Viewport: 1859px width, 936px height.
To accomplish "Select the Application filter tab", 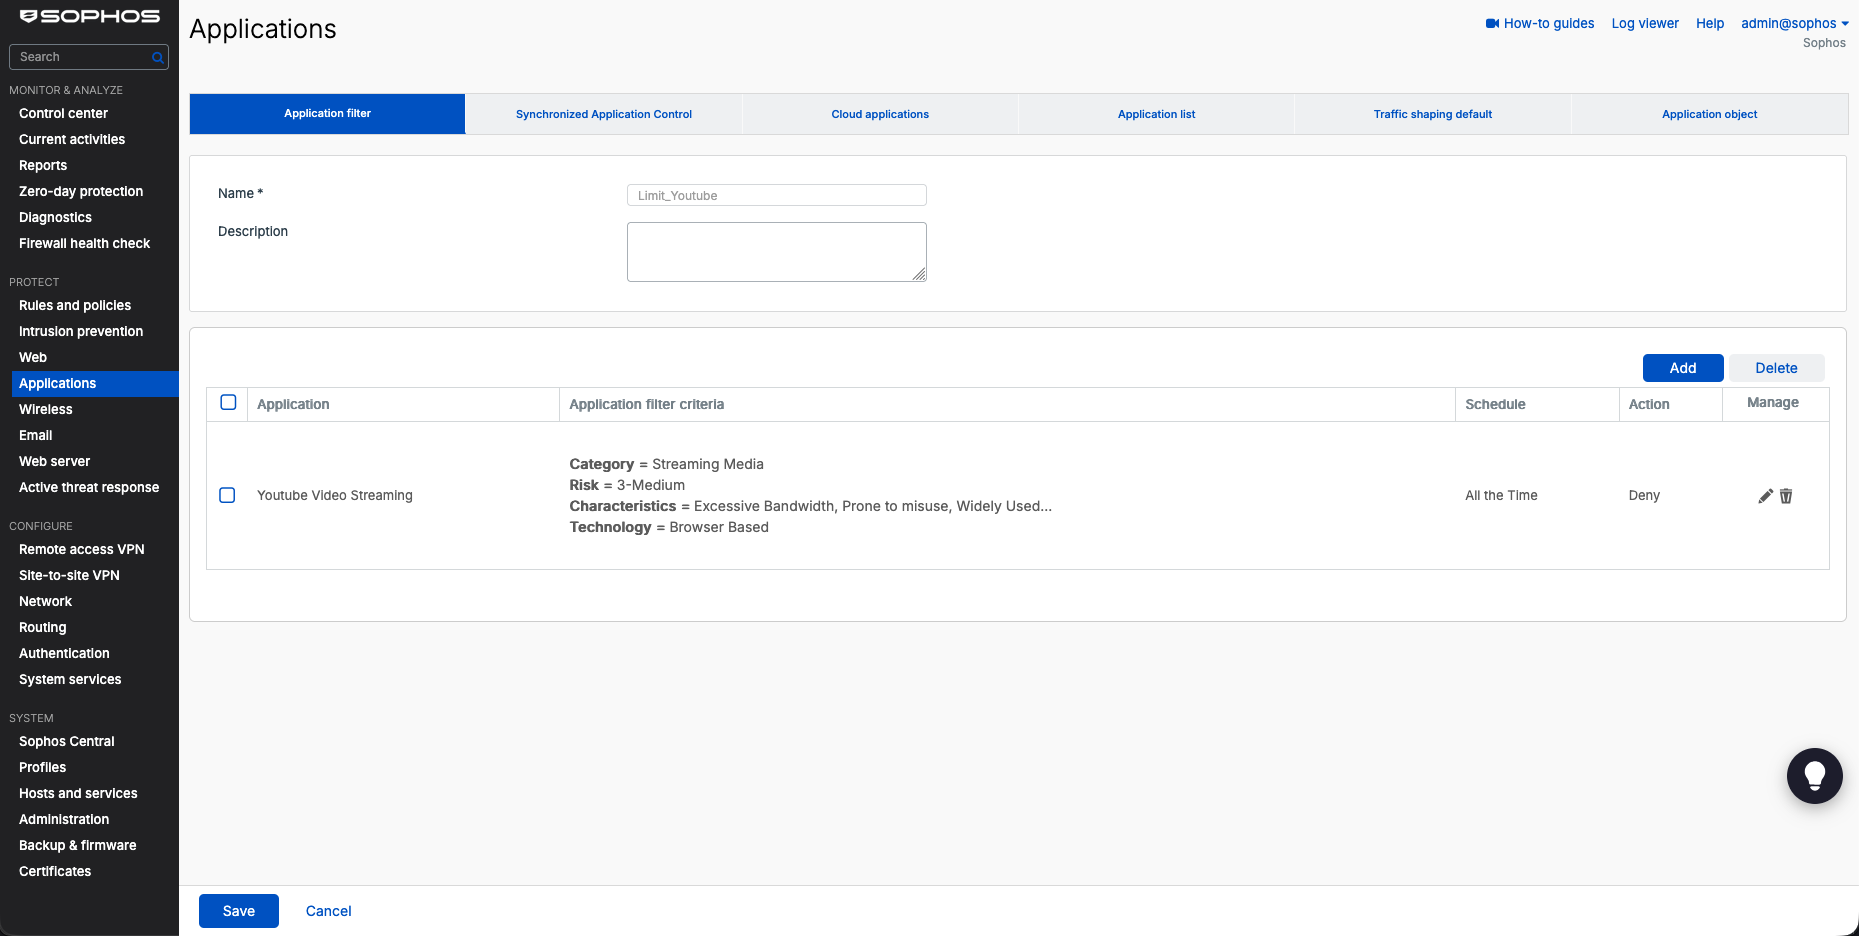I will (x=327, y=114).
